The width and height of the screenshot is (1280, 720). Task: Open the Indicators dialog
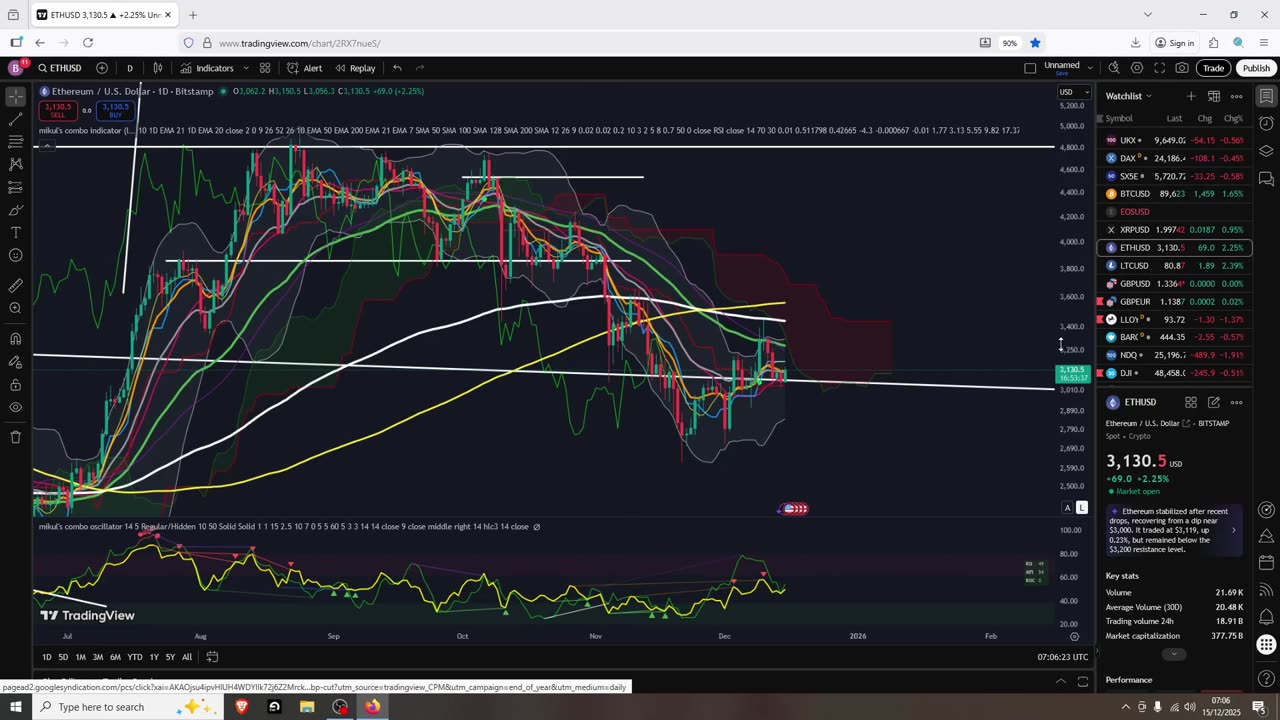pos(207,68)
